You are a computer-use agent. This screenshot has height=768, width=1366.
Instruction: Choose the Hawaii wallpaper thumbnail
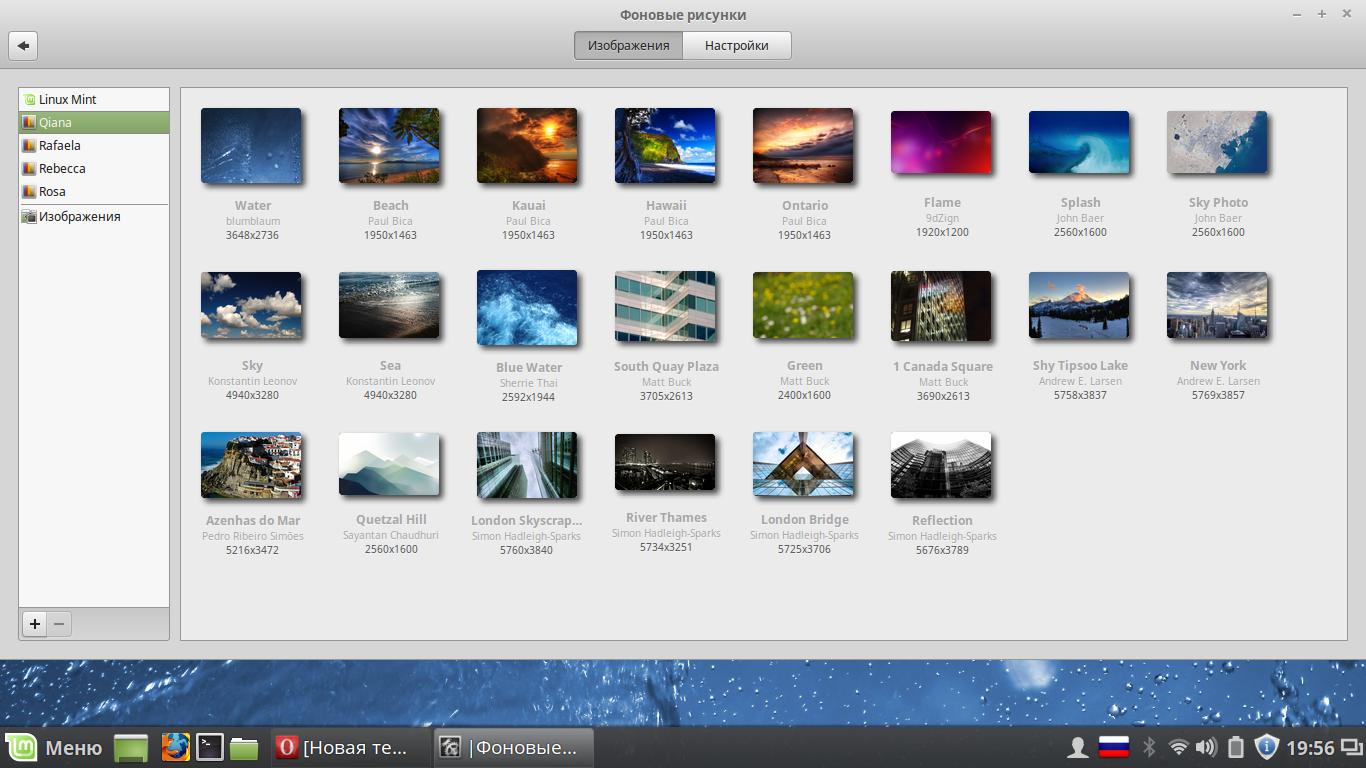tap(665, 146)
